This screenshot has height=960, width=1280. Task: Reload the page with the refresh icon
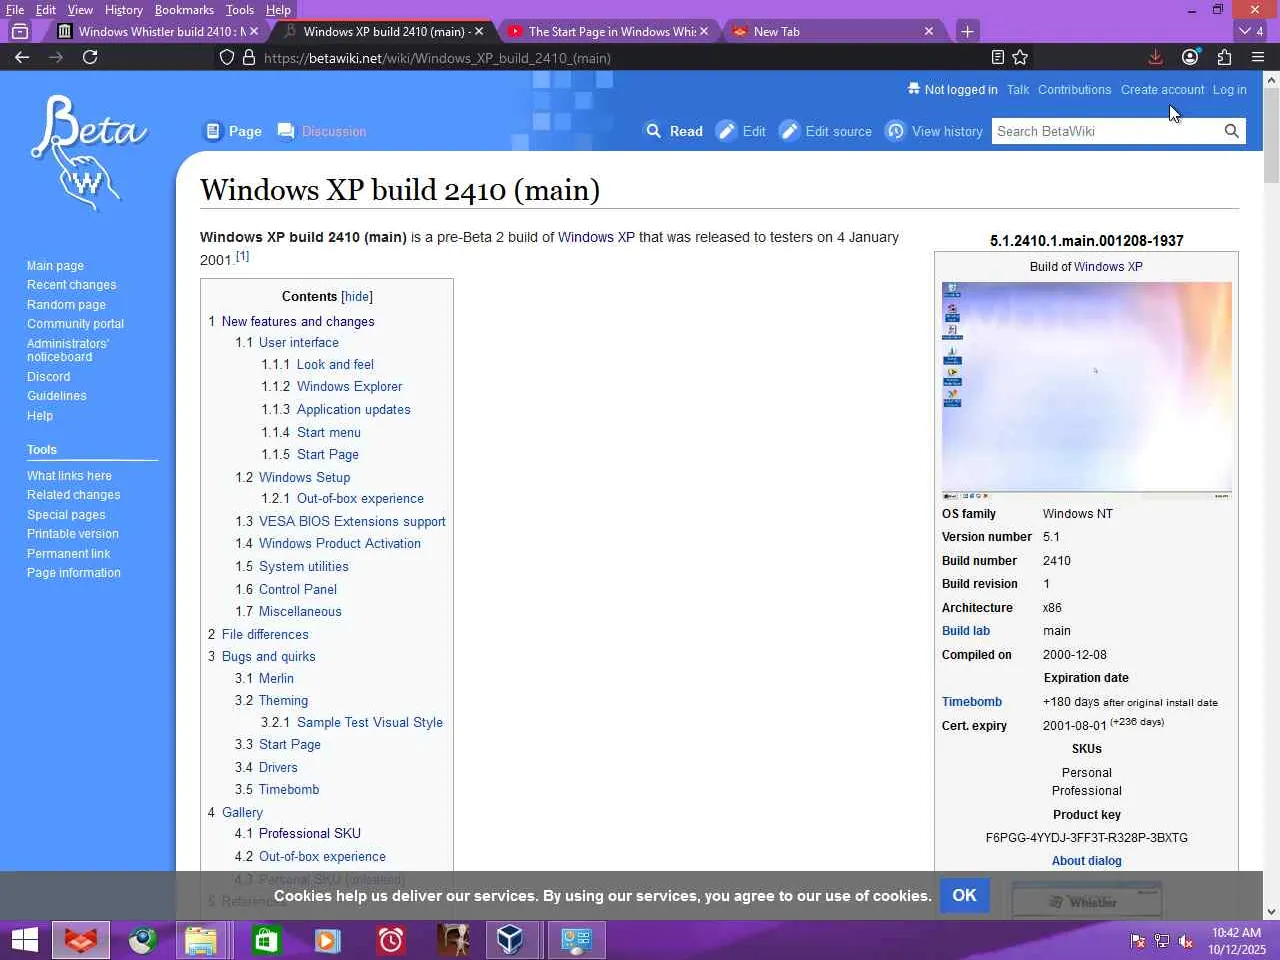coord(90,57)
